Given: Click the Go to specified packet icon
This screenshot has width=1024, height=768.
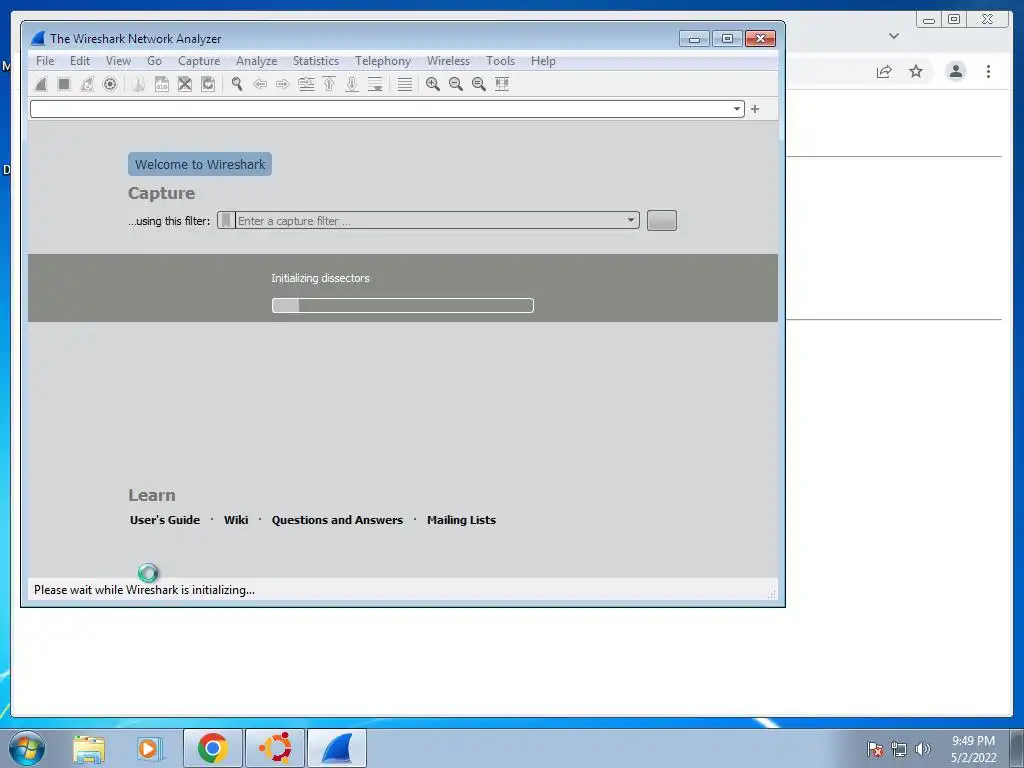Looking at the screenshot, I should (306, 84).
